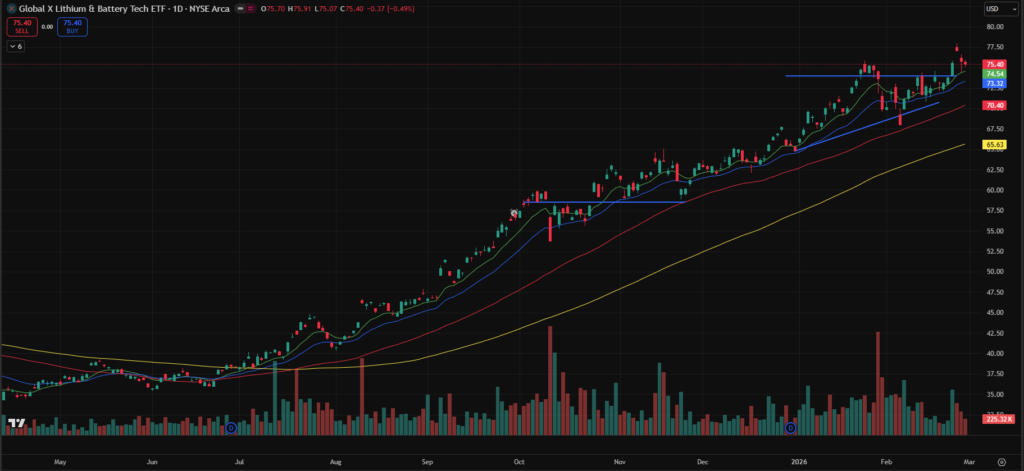Select the blue 73.32 moving average label
Image resolution: width=1024 pixels, height=471 pixels.
[993, 84]
